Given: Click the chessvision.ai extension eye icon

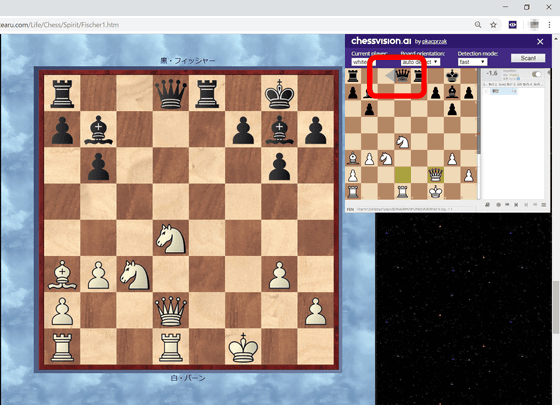Looking at the screenshot, I should (512, 25).
